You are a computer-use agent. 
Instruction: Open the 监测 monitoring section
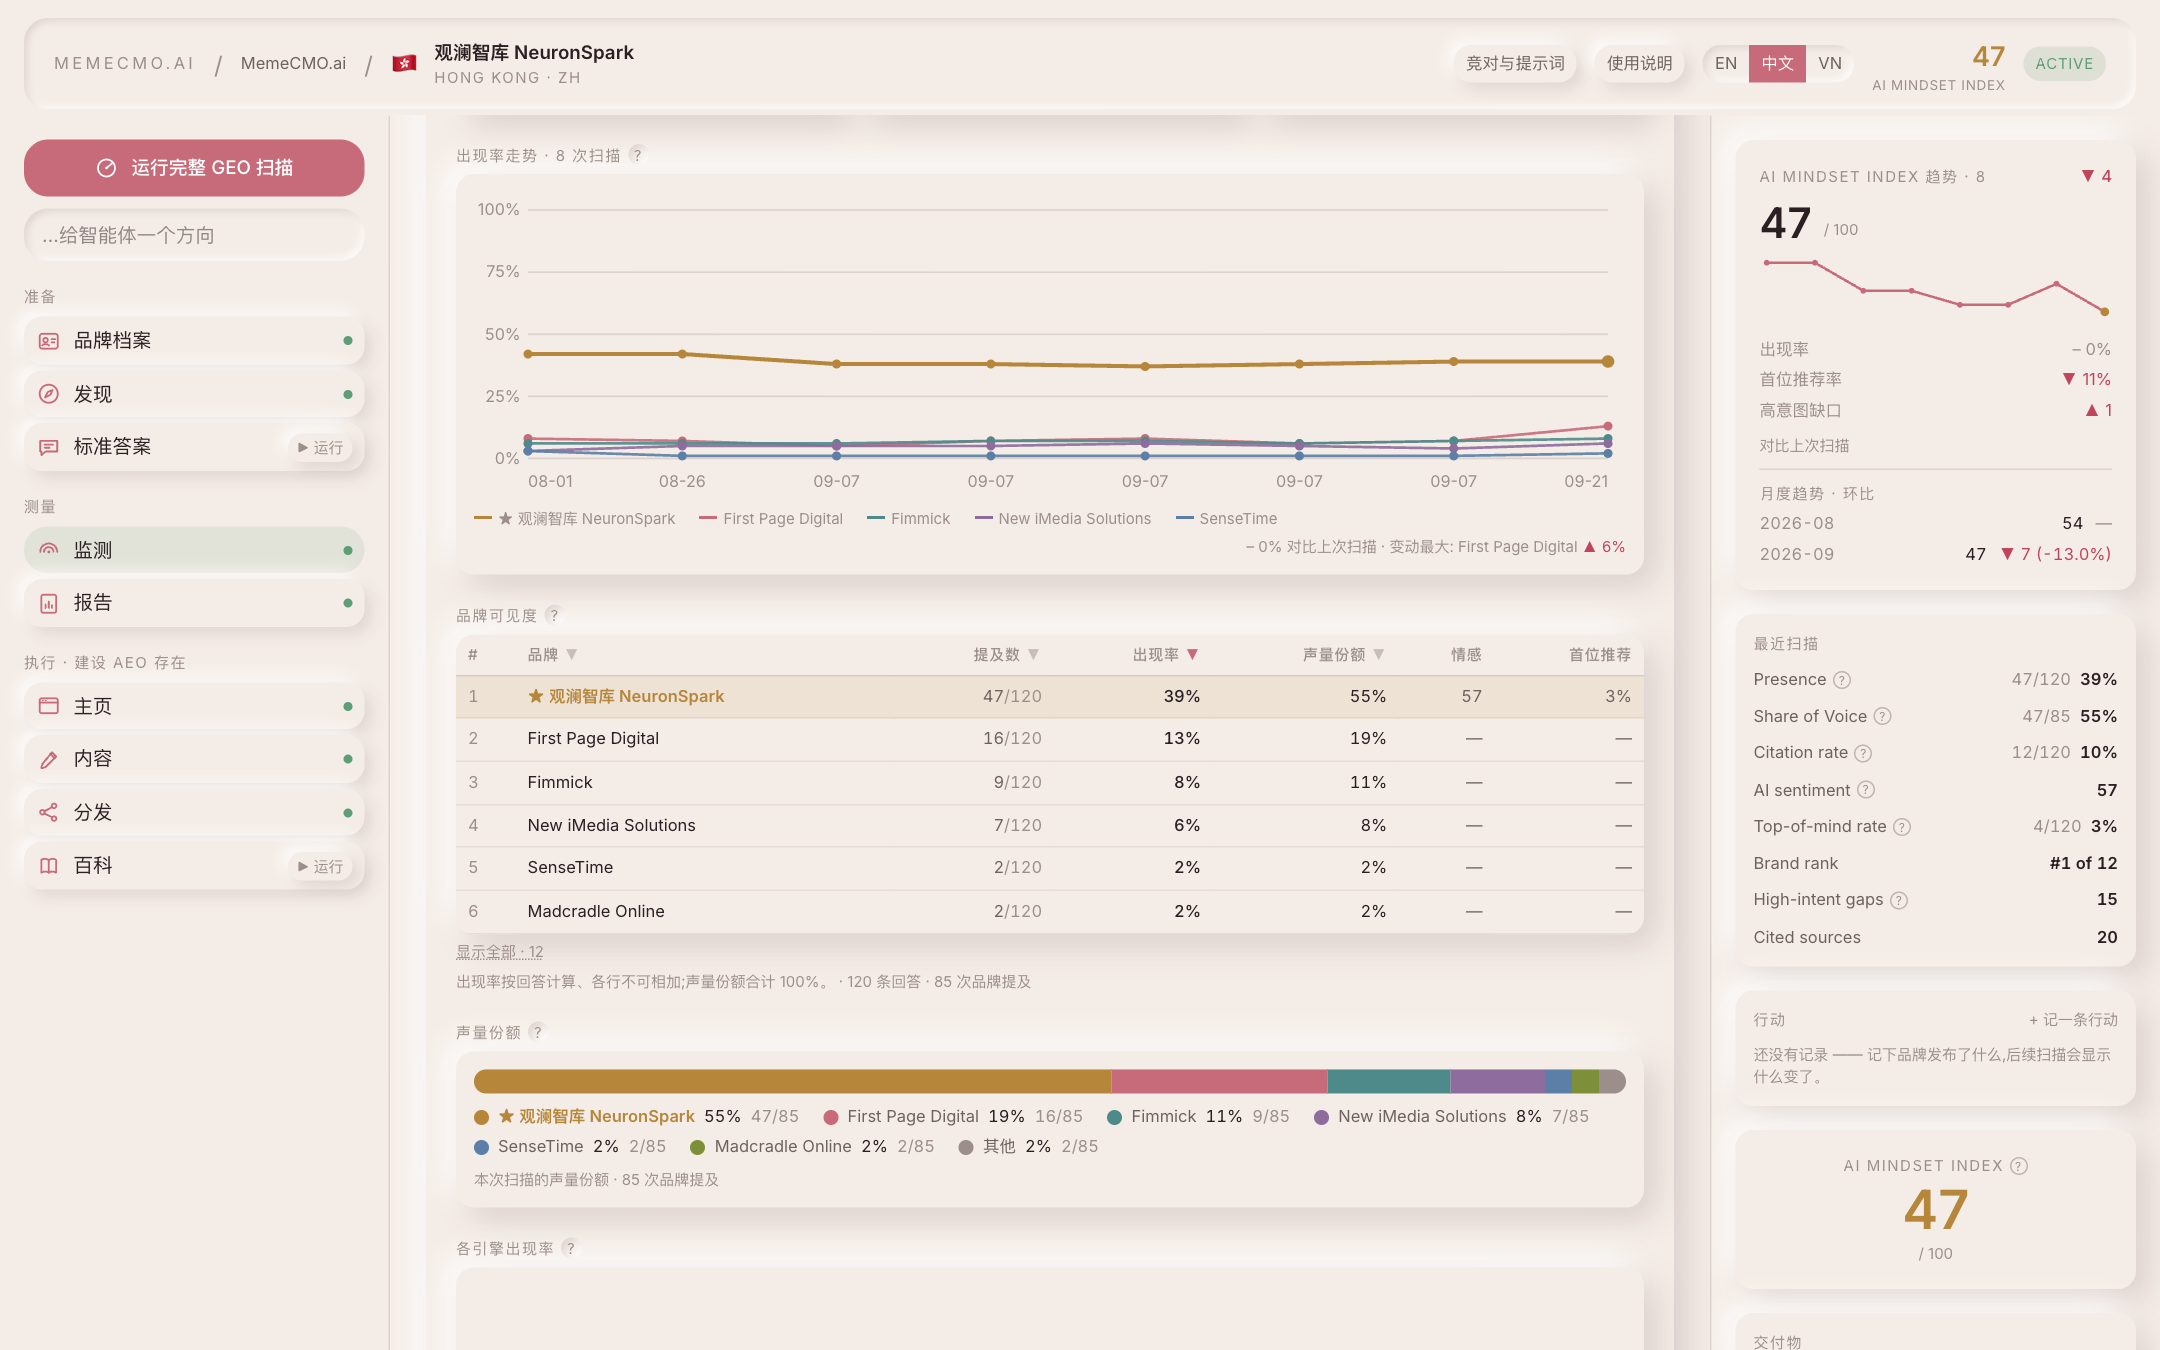[194, 550]
